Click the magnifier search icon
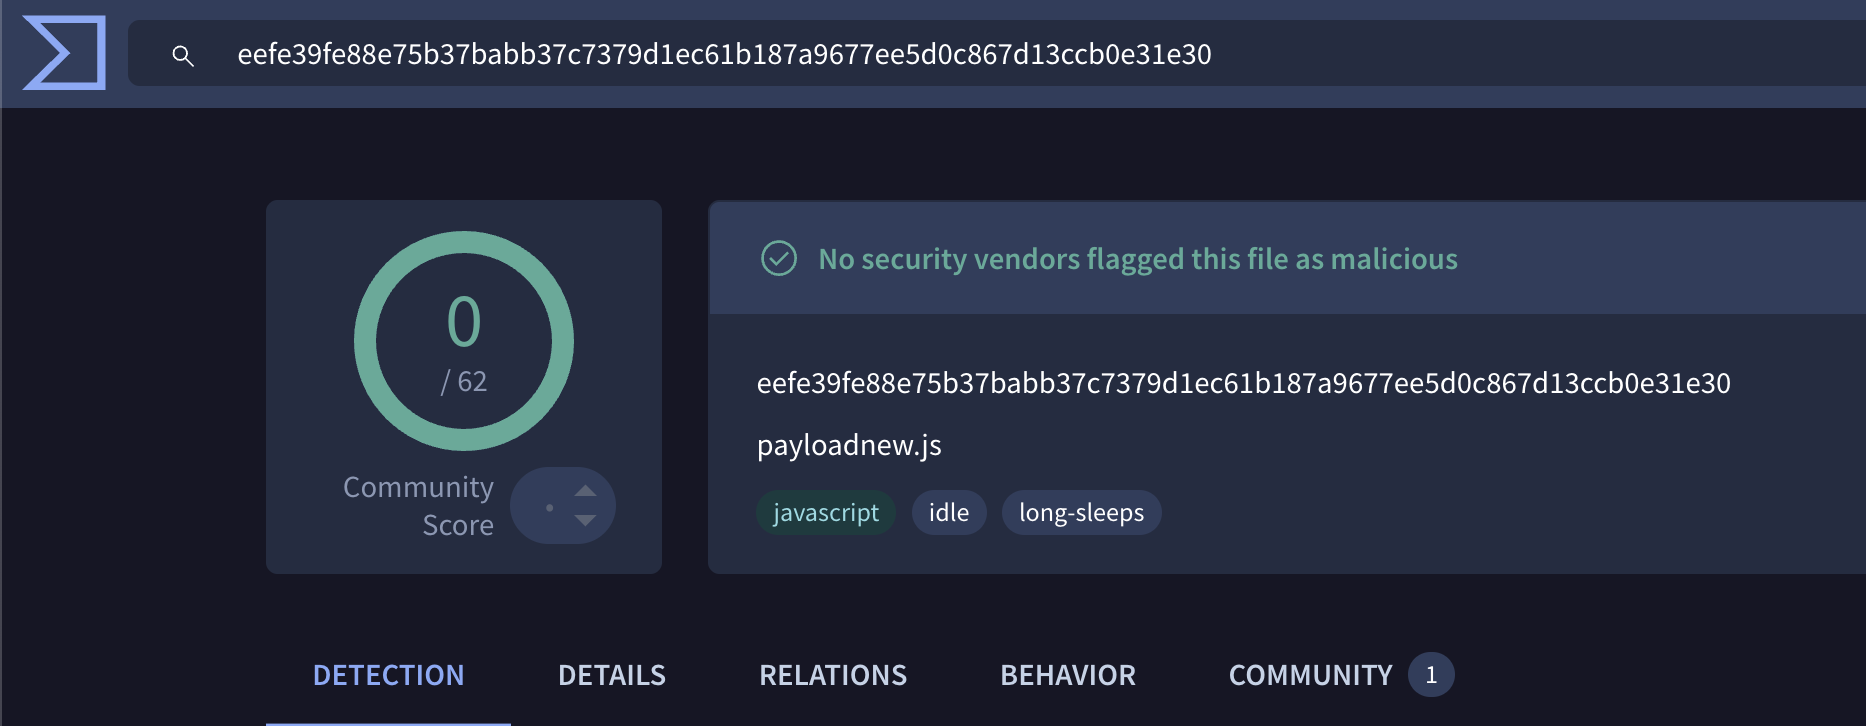The width and height of the screenshot is (1866, 726). click(182, 56)
